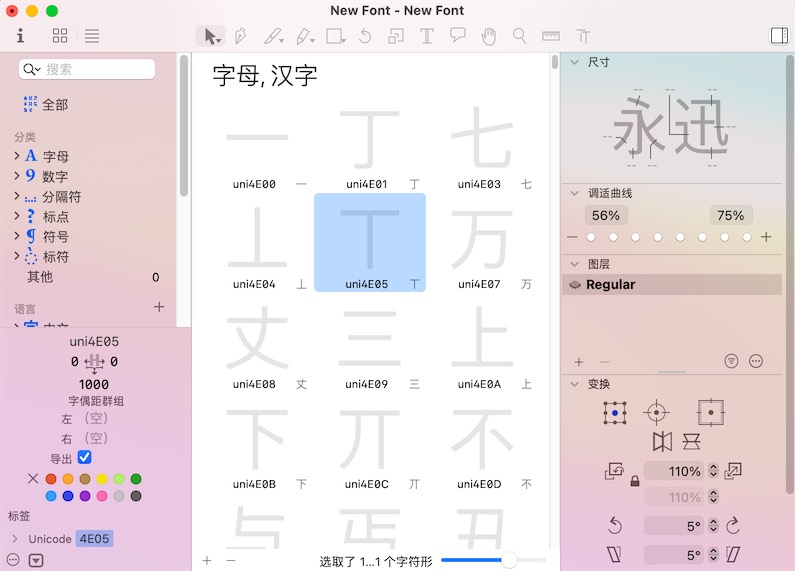Expand the 数字 category

[17, 176]
